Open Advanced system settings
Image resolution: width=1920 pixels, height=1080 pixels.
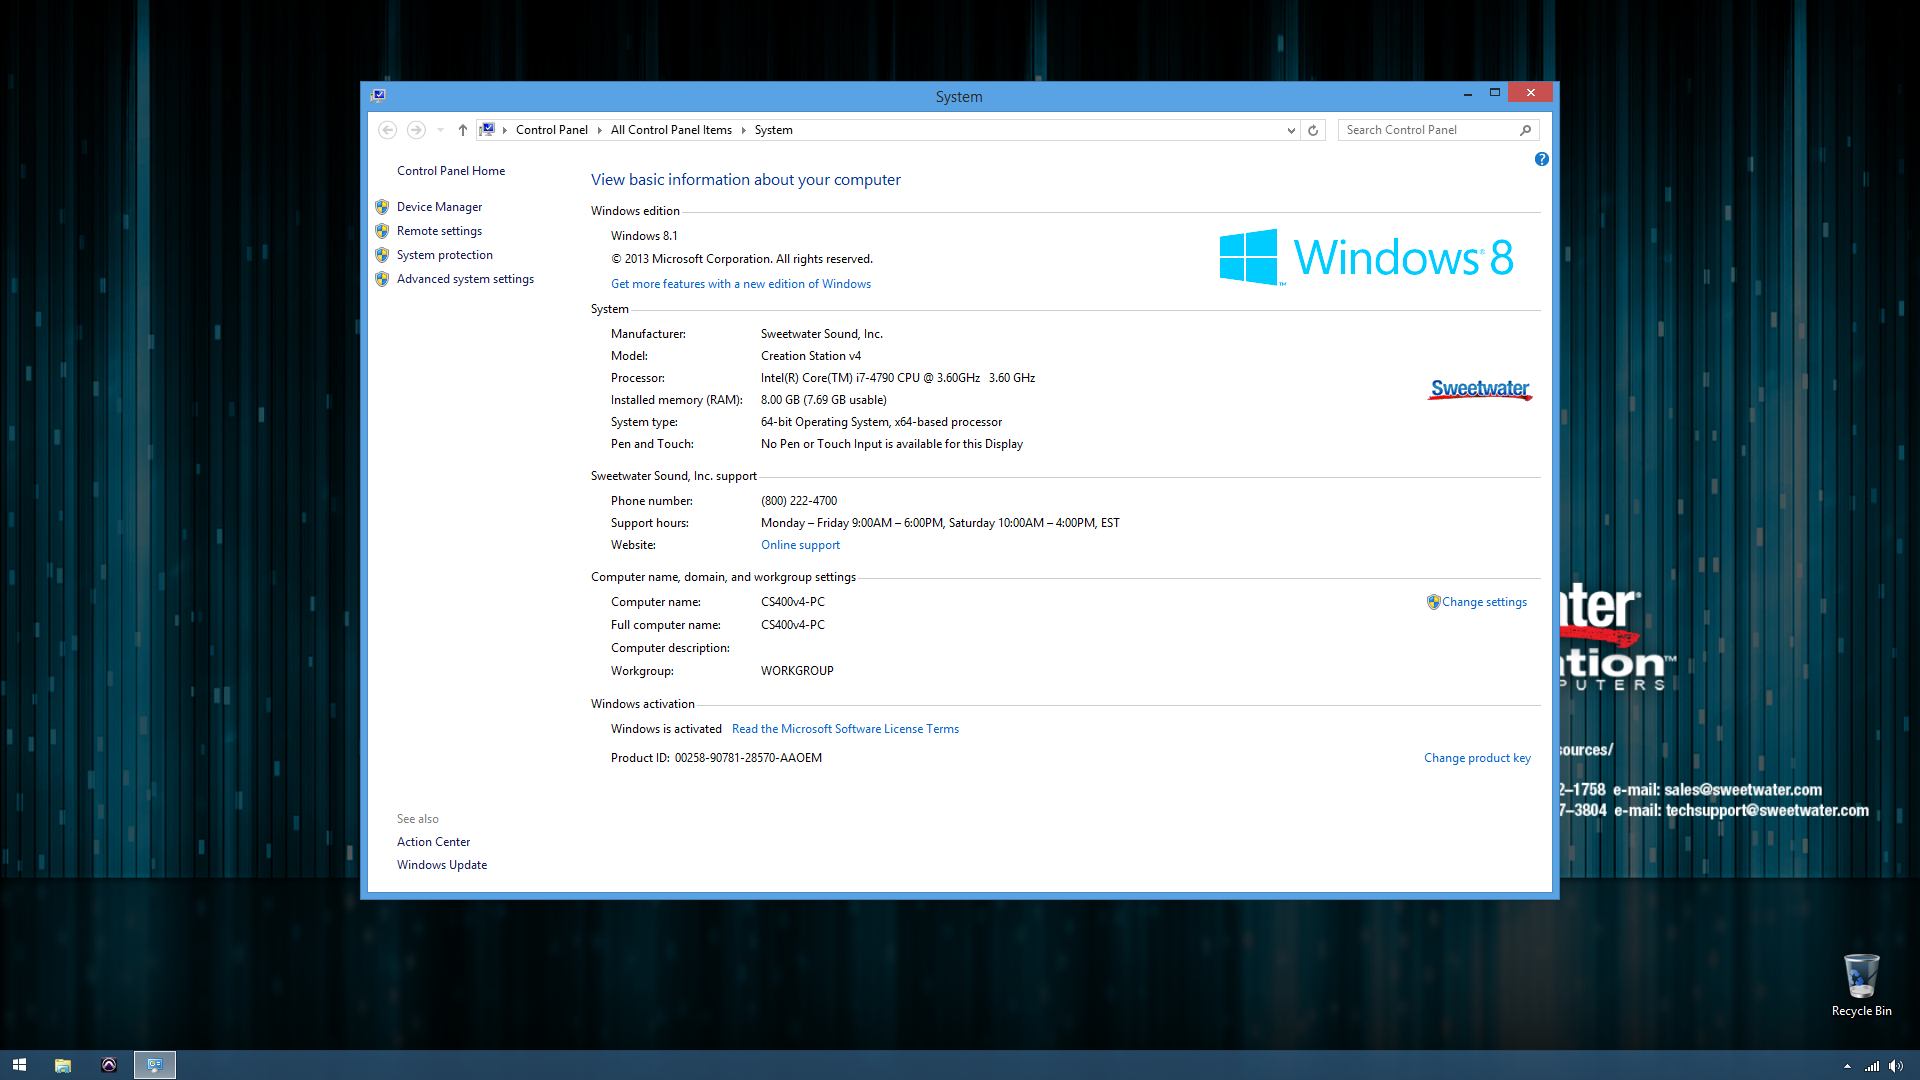(465, 279)
